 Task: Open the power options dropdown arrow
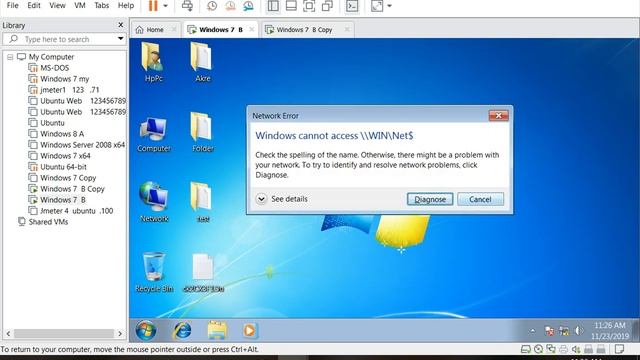(165, 6)
